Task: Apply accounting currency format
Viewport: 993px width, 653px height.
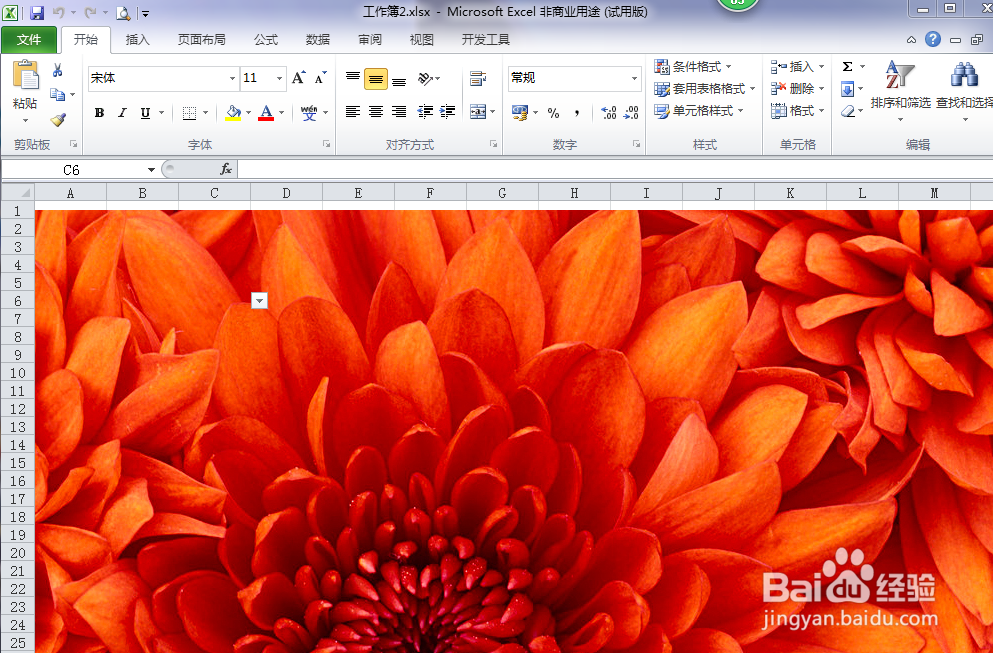Action: (520, 113)
